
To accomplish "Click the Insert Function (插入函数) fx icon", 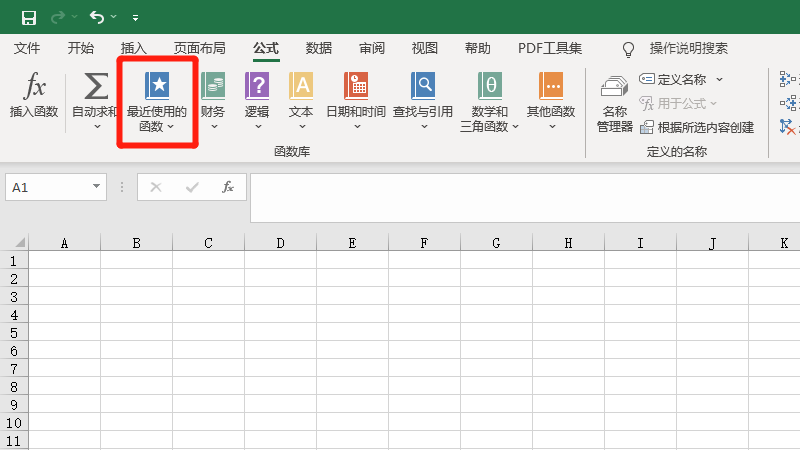I will click(x=34, y=87).
